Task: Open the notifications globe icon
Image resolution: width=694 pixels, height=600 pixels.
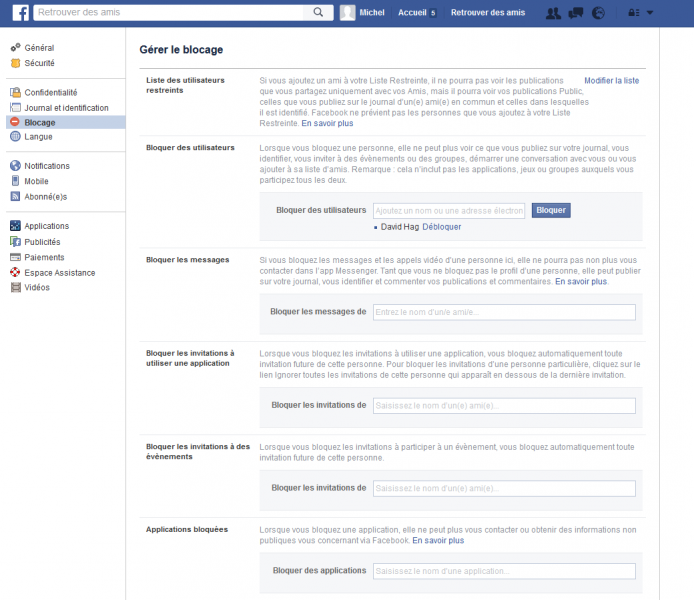Action: [x=598, y=13]
